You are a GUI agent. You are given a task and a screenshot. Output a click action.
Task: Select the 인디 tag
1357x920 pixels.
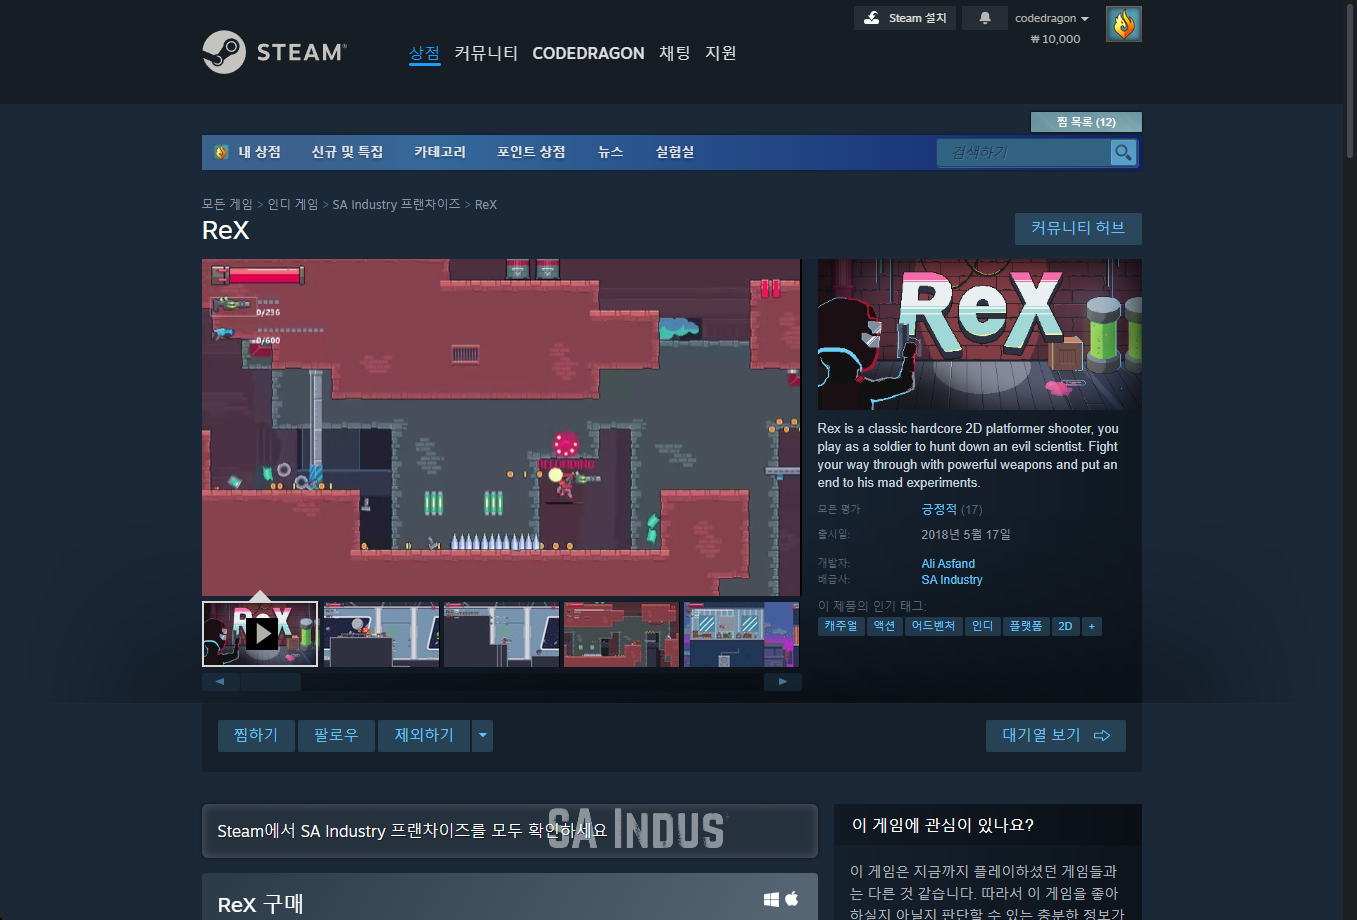(x=983, y=626)
